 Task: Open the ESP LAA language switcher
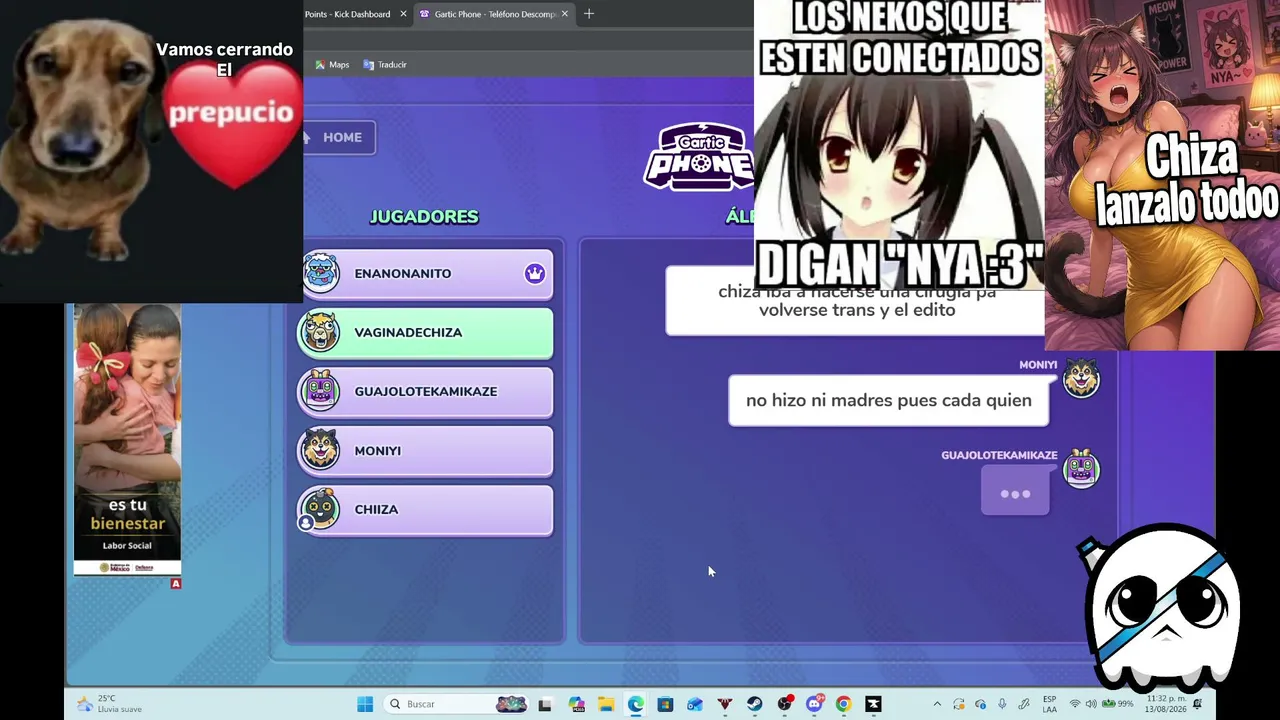click(x=1049, y=704)
